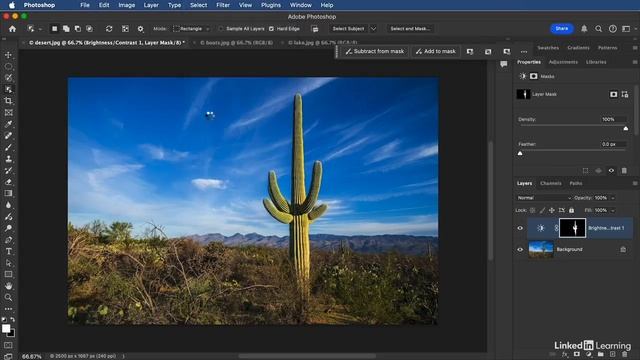The height and width of the screenshot is (360, 640).
Task: Select the Clone Stamp tool
Action: [8, 159]
